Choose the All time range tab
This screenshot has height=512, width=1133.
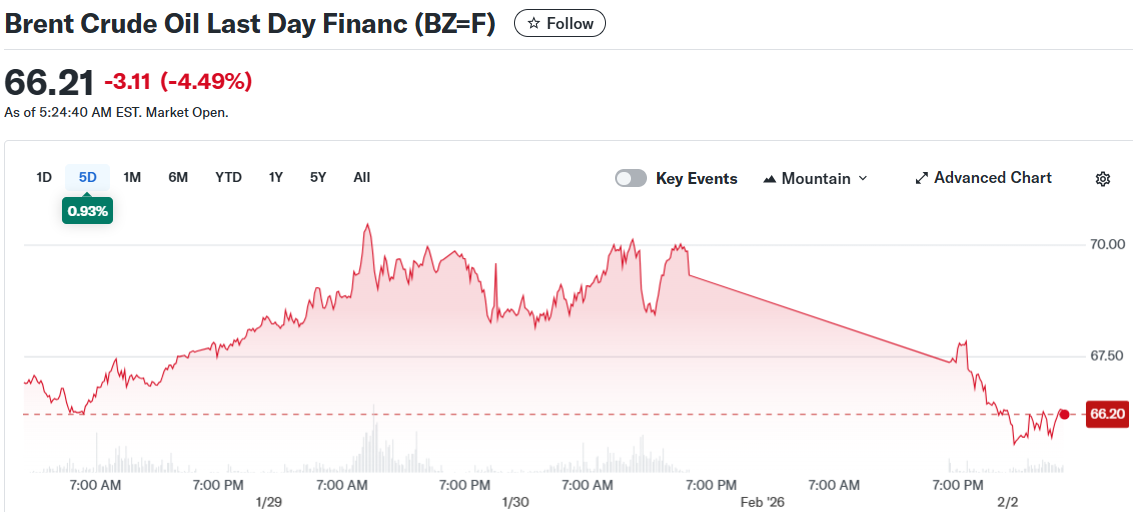(362, 177)
